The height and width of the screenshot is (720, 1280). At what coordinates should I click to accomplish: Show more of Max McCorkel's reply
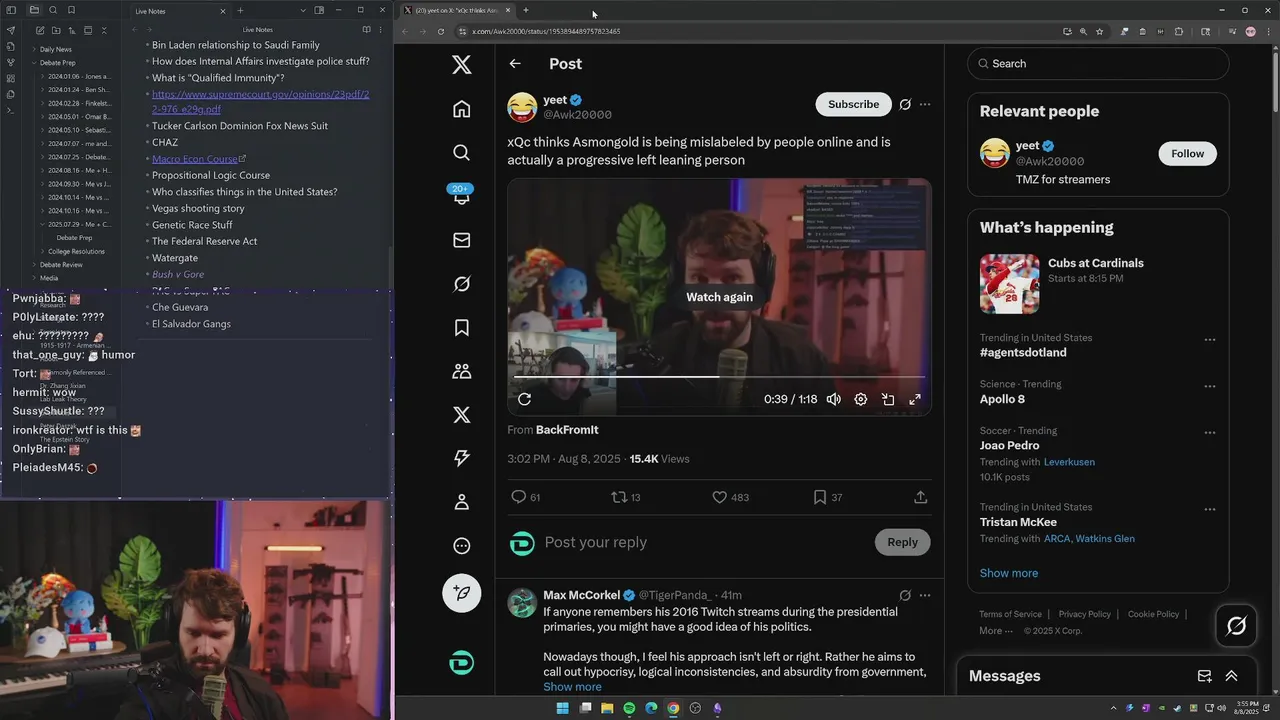tap(572, 687)
